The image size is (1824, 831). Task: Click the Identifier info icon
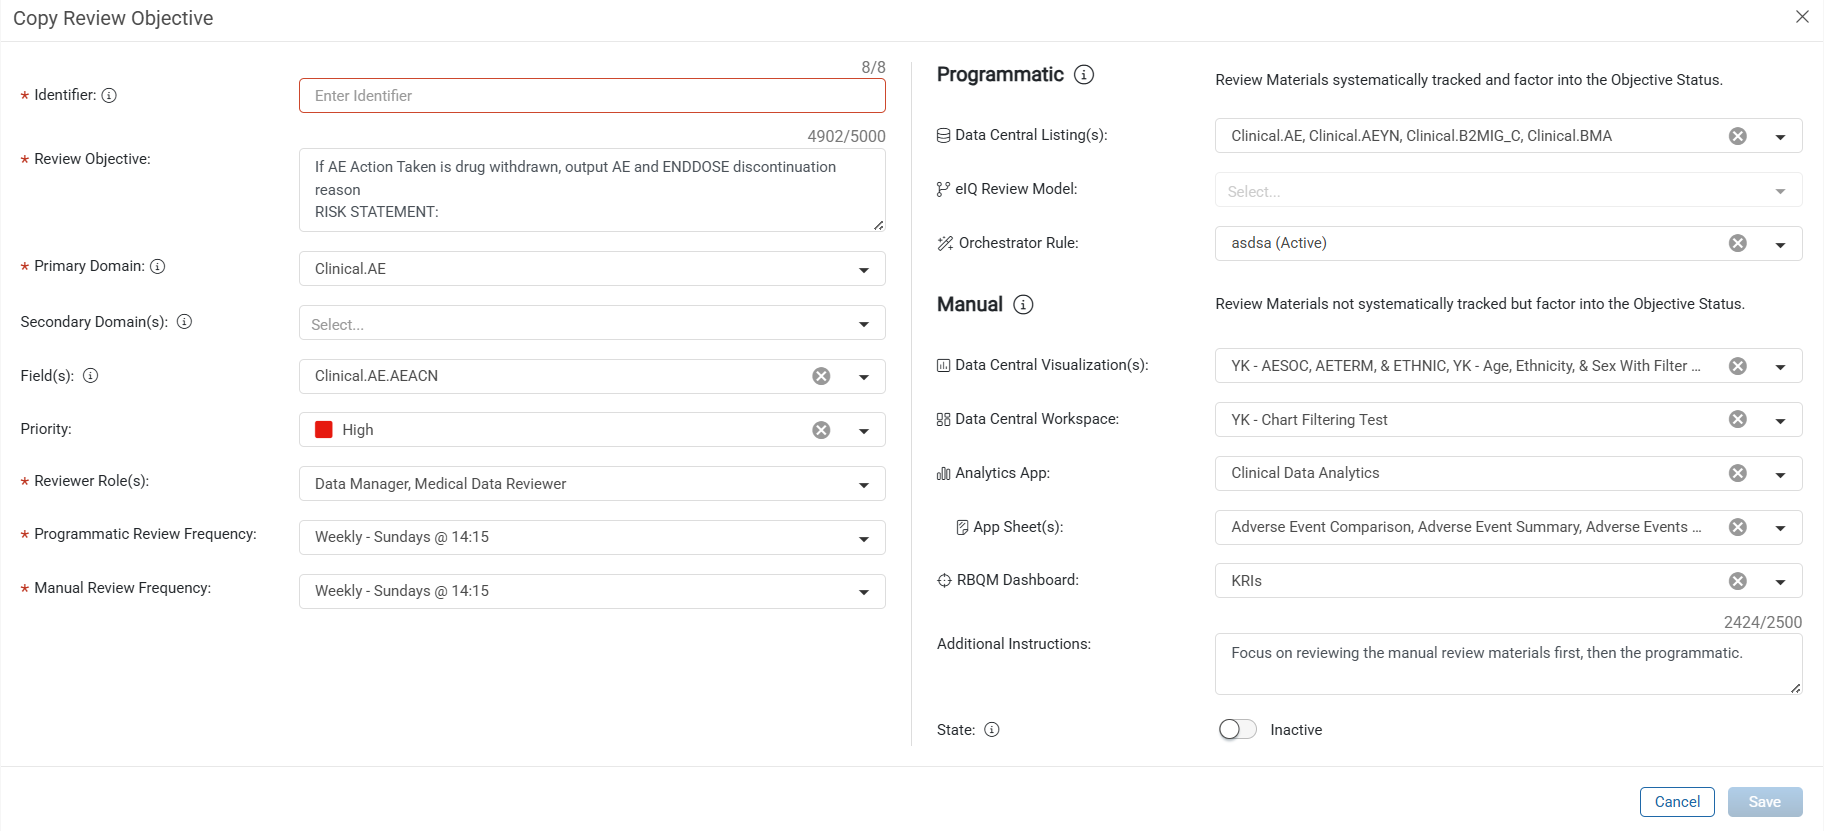tap(109, 95)
